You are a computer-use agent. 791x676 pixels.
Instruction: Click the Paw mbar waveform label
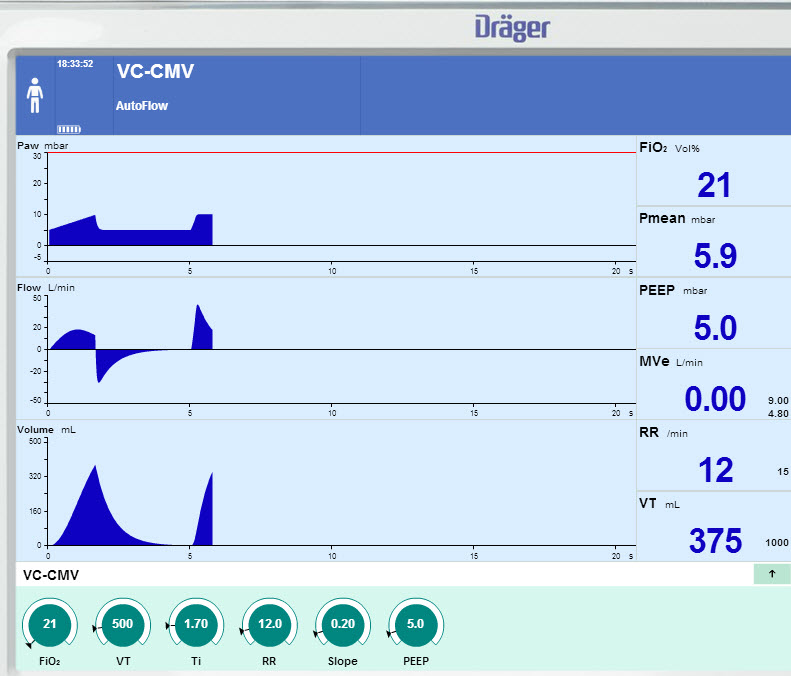[x=42, y=146]
